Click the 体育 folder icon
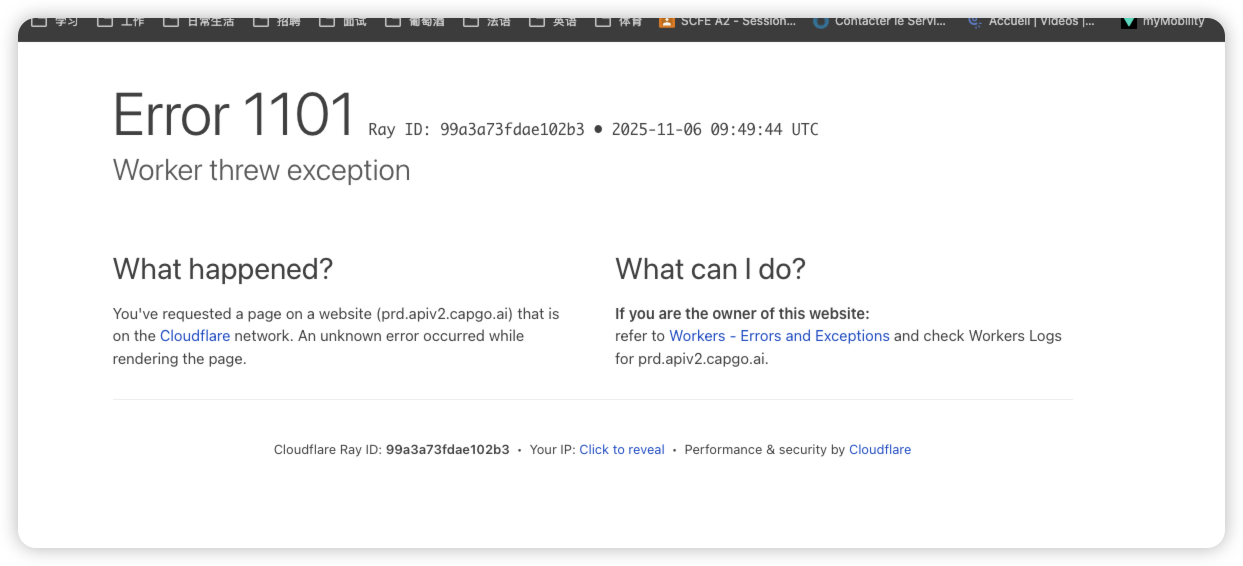 [603, 21]
